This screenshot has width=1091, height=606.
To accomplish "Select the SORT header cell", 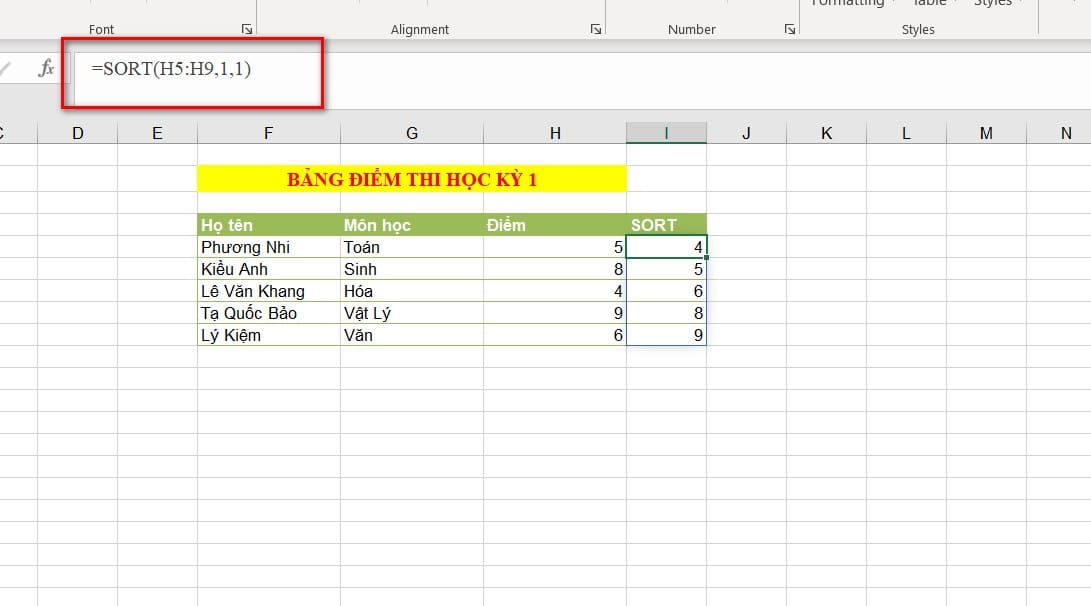I will point(666,225).
